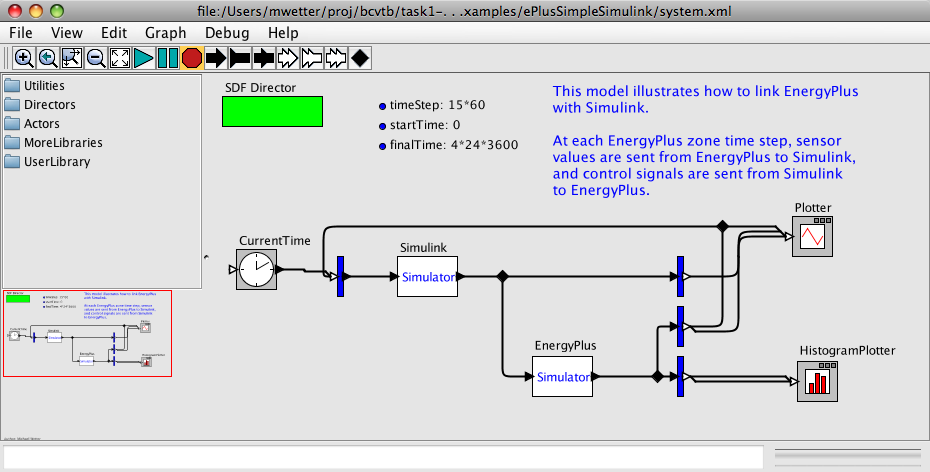Click the model overview thumbnail panel
Viewport: 930px width, 472px height.
88,334
